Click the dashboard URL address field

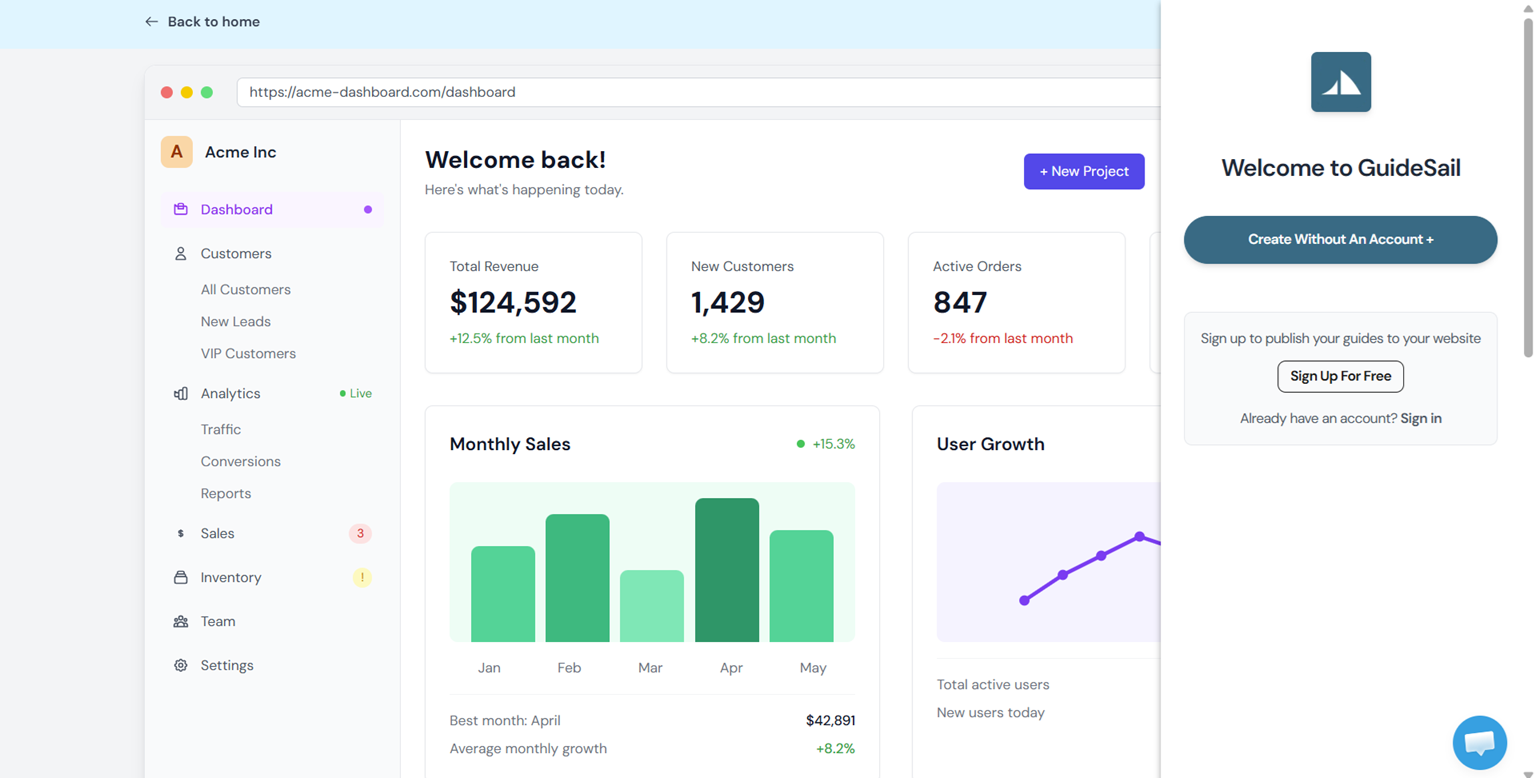coord(690,92)
